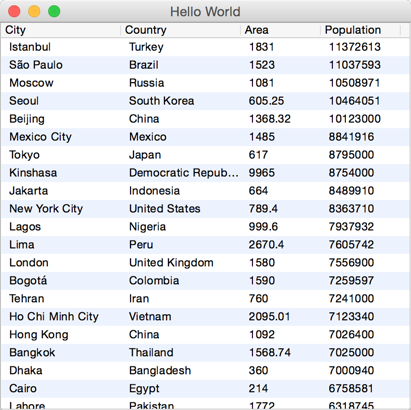
Task: Select the population value 7937932
Action: (351, 227)
